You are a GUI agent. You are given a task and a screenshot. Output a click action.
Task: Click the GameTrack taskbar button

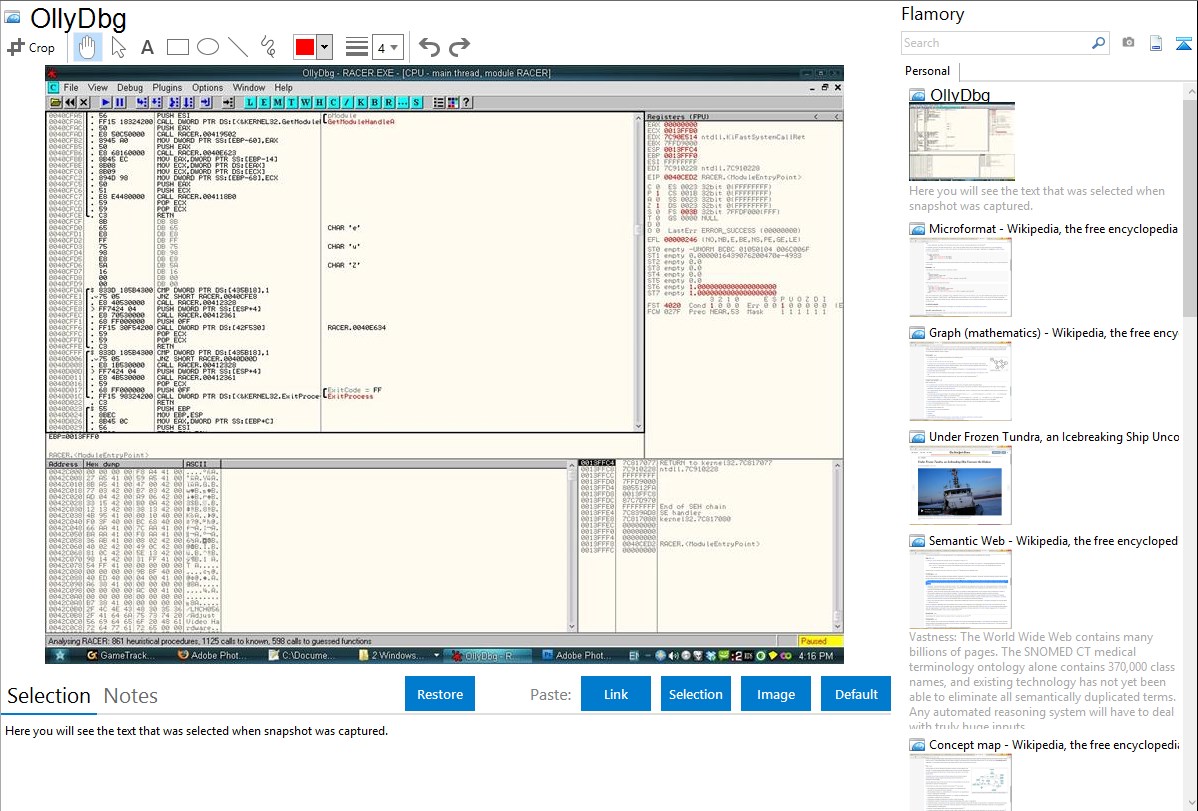tap(122, 656)
